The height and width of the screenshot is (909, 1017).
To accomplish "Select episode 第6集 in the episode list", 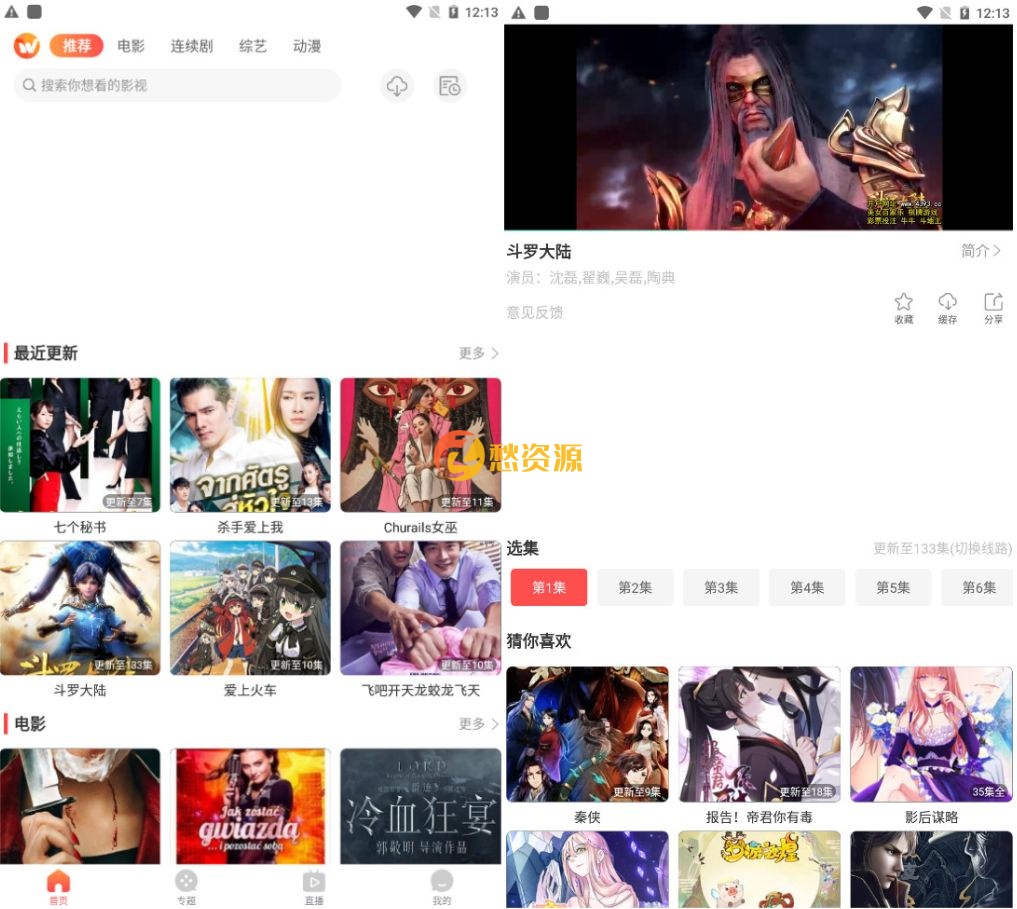I will 978,587.
